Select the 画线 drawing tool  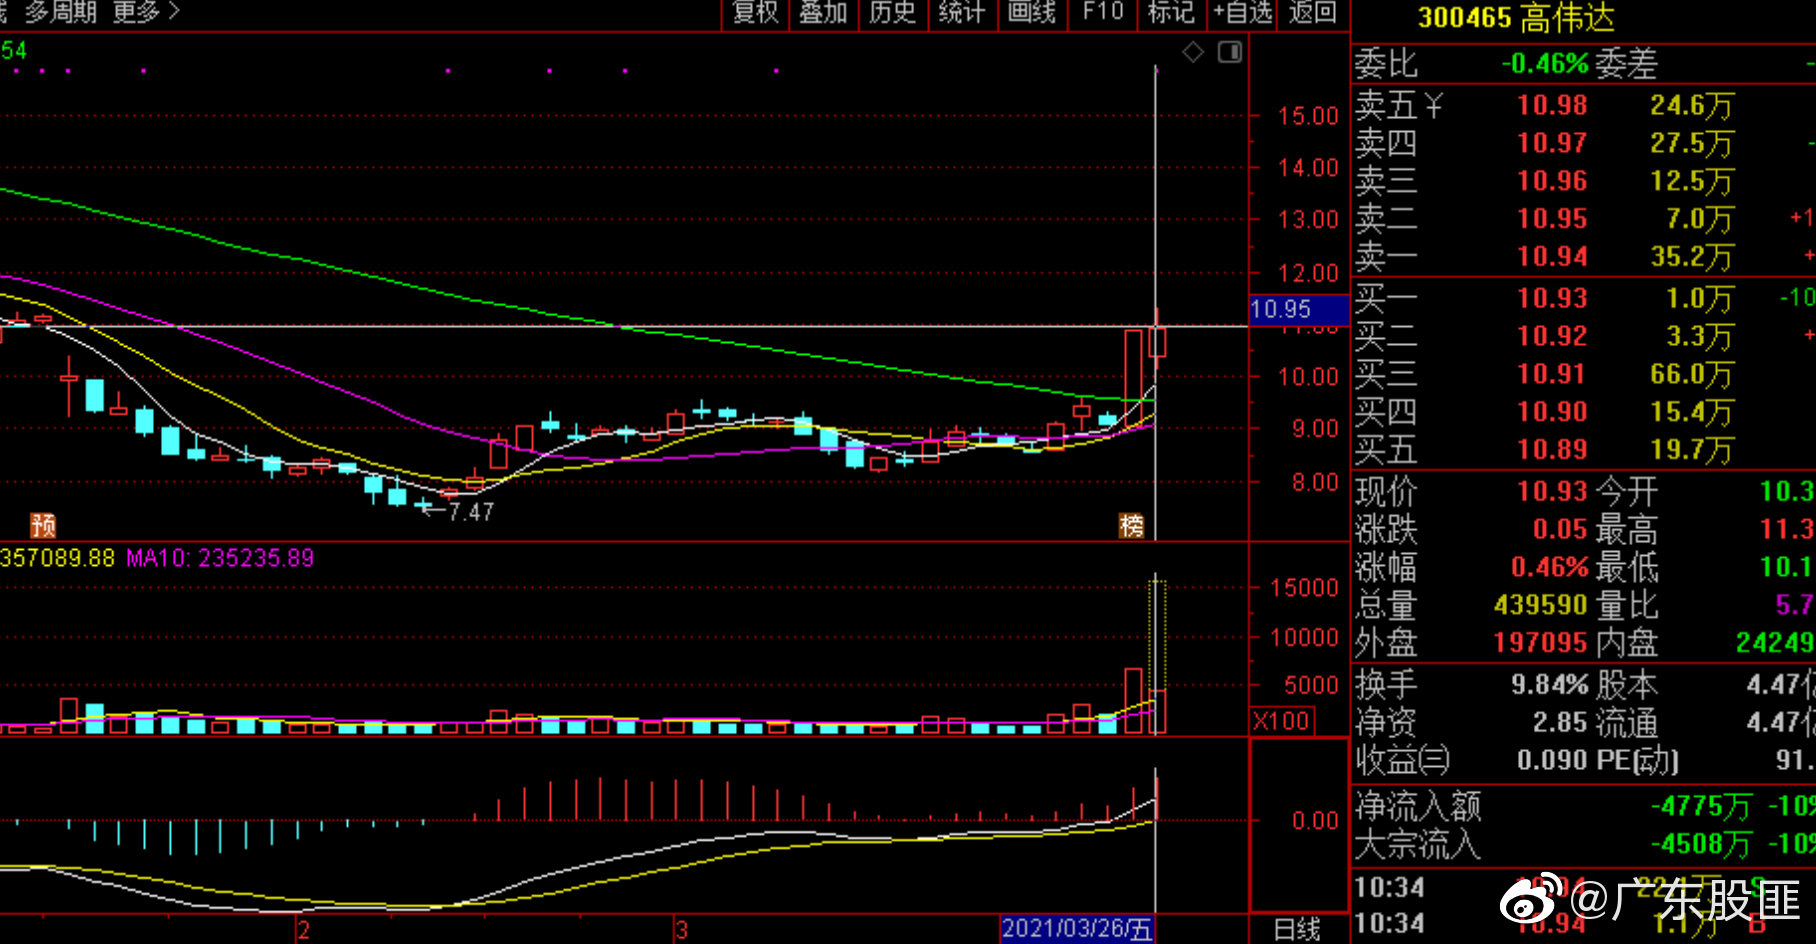(x=1032, y=13)
